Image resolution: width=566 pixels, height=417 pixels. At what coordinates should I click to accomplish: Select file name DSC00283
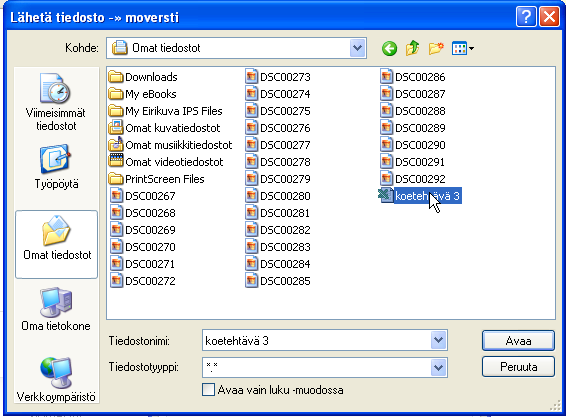285,247
